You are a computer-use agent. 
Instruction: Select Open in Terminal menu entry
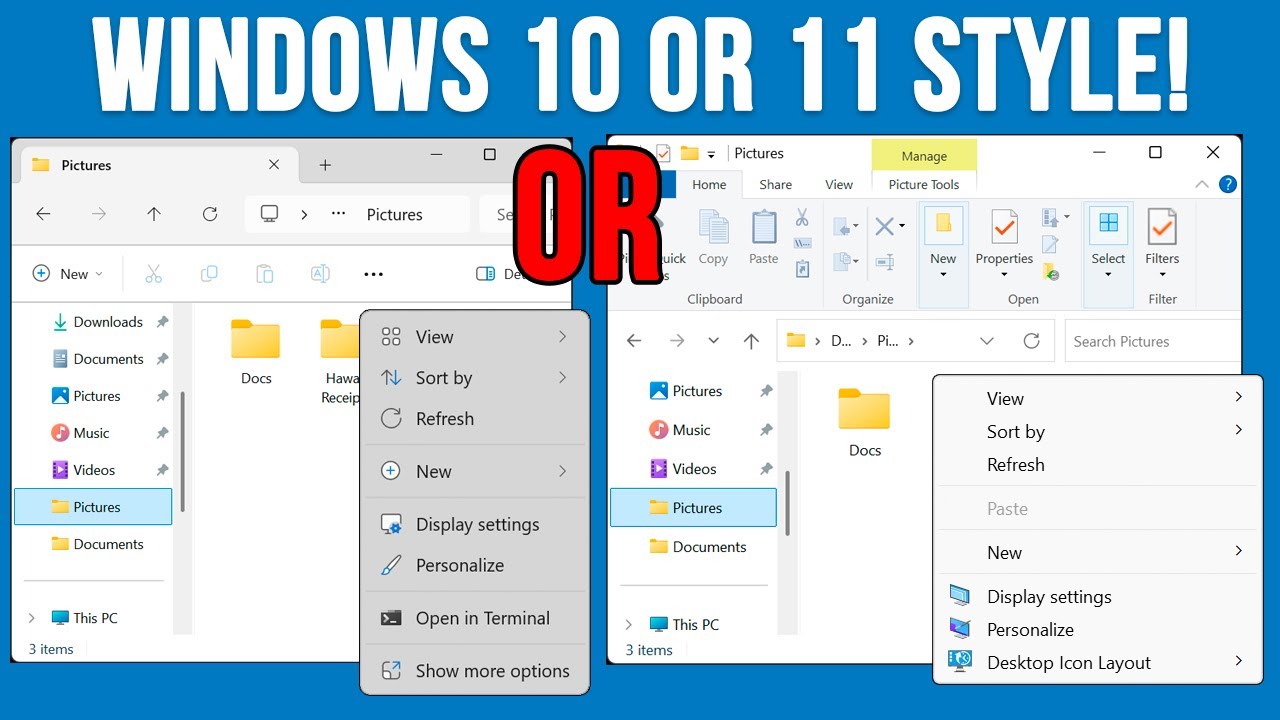(x=475, y=618)
